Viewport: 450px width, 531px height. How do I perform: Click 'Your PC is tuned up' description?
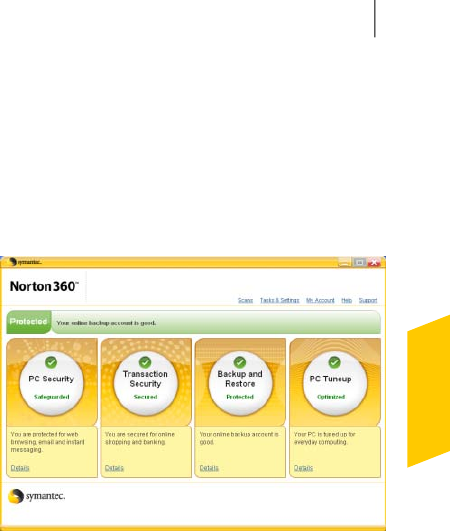point(324,438)
